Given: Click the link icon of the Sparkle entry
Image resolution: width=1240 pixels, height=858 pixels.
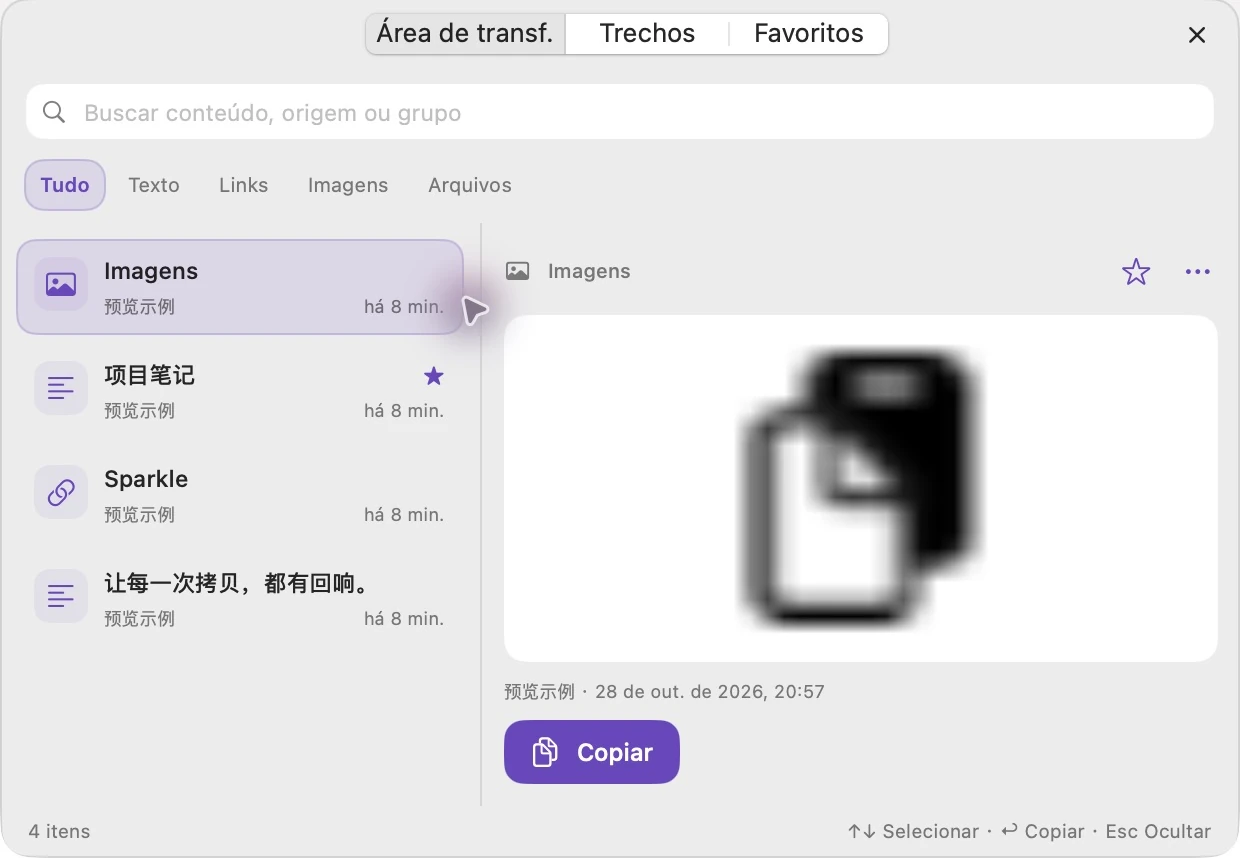Looking at the screenshot, I should click(61, 492).
